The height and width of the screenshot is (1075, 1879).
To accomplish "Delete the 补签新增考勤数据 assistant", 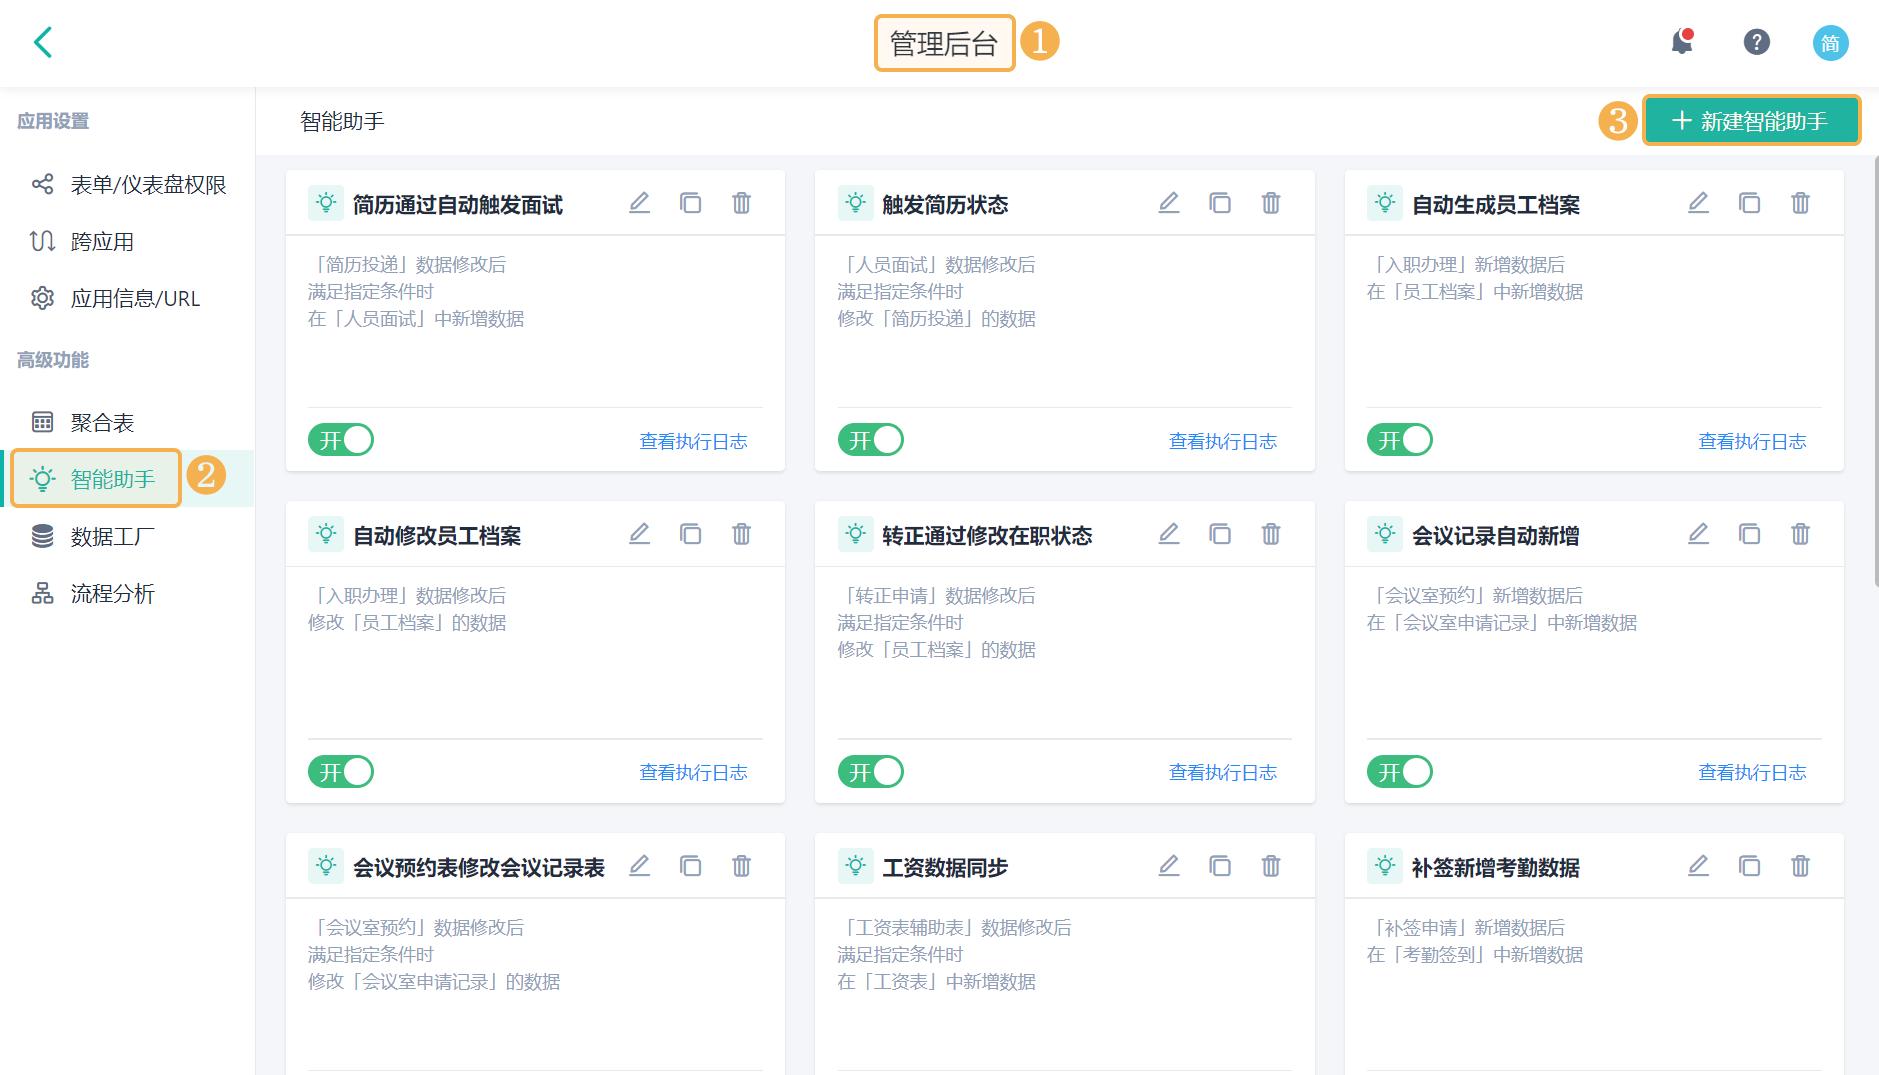I will click(x=1800, y=866).
